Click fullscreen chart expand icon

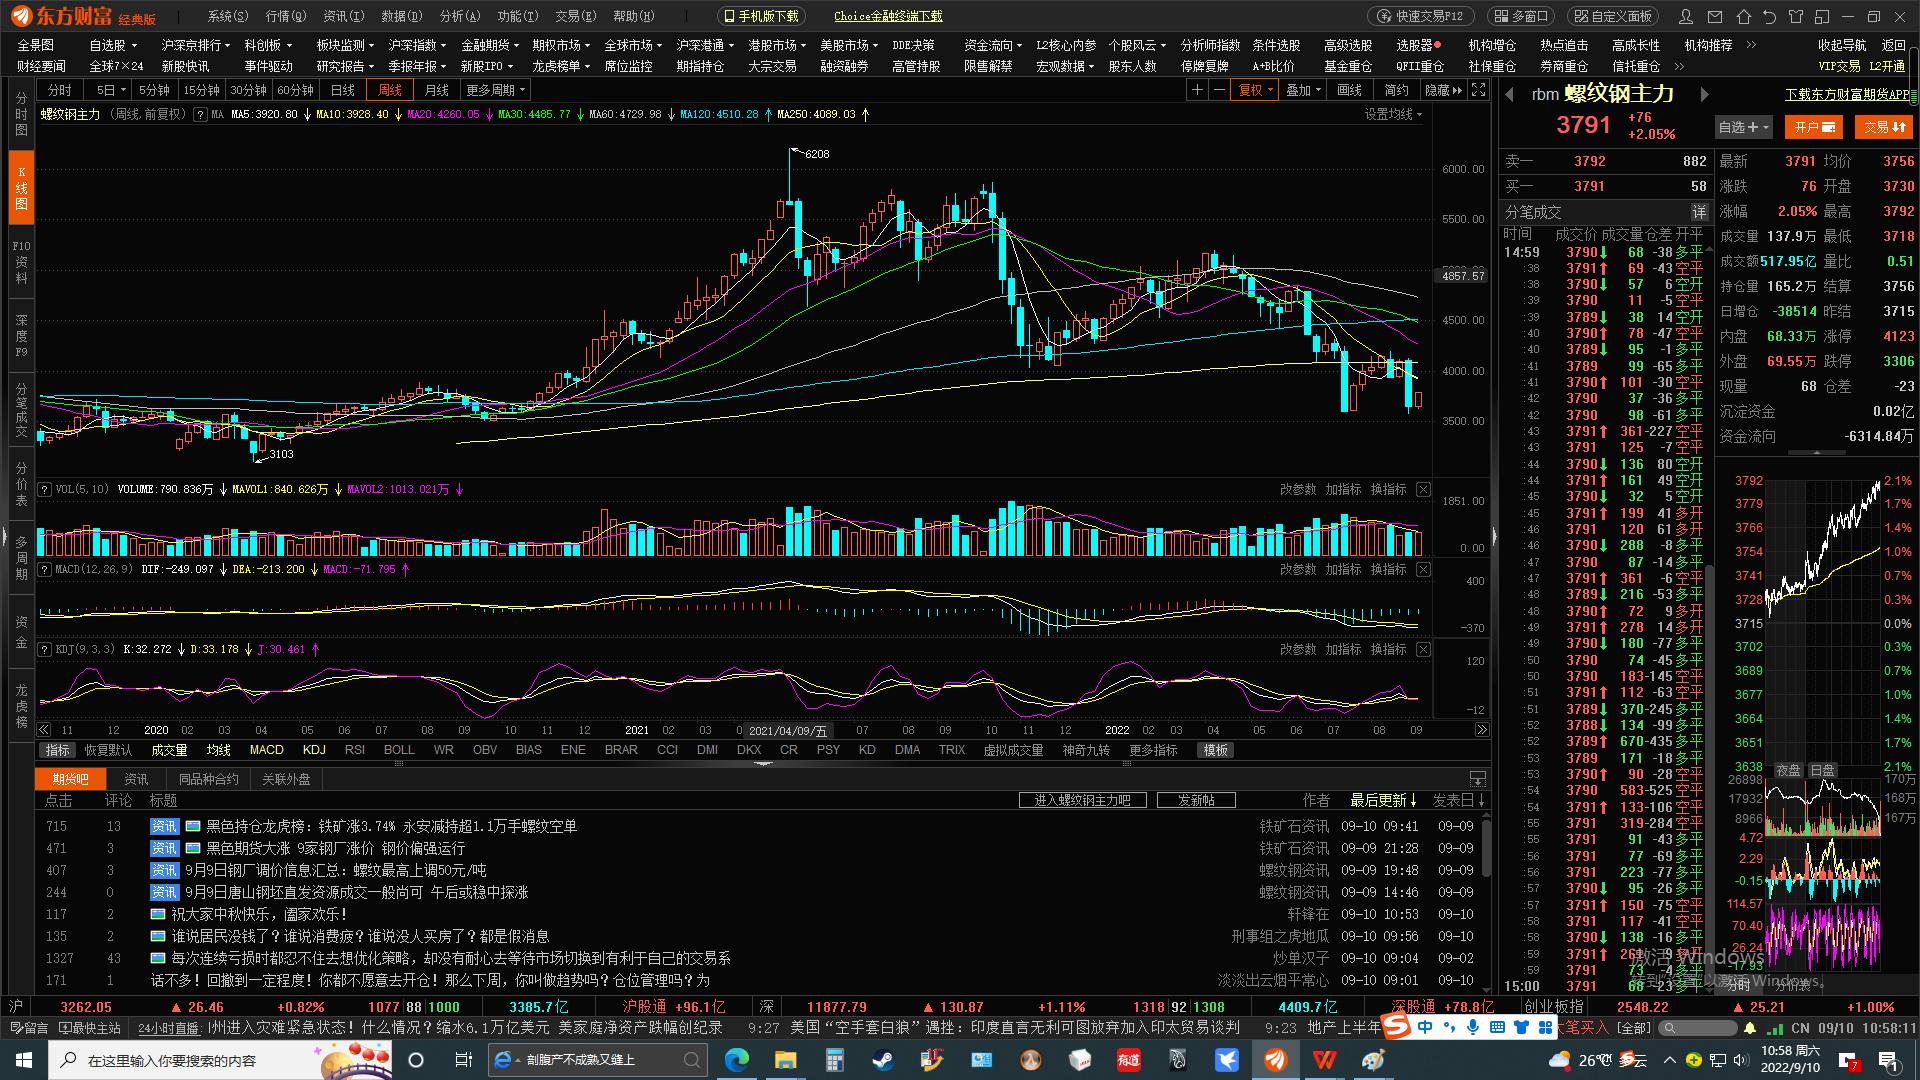tap(1479, 90)
